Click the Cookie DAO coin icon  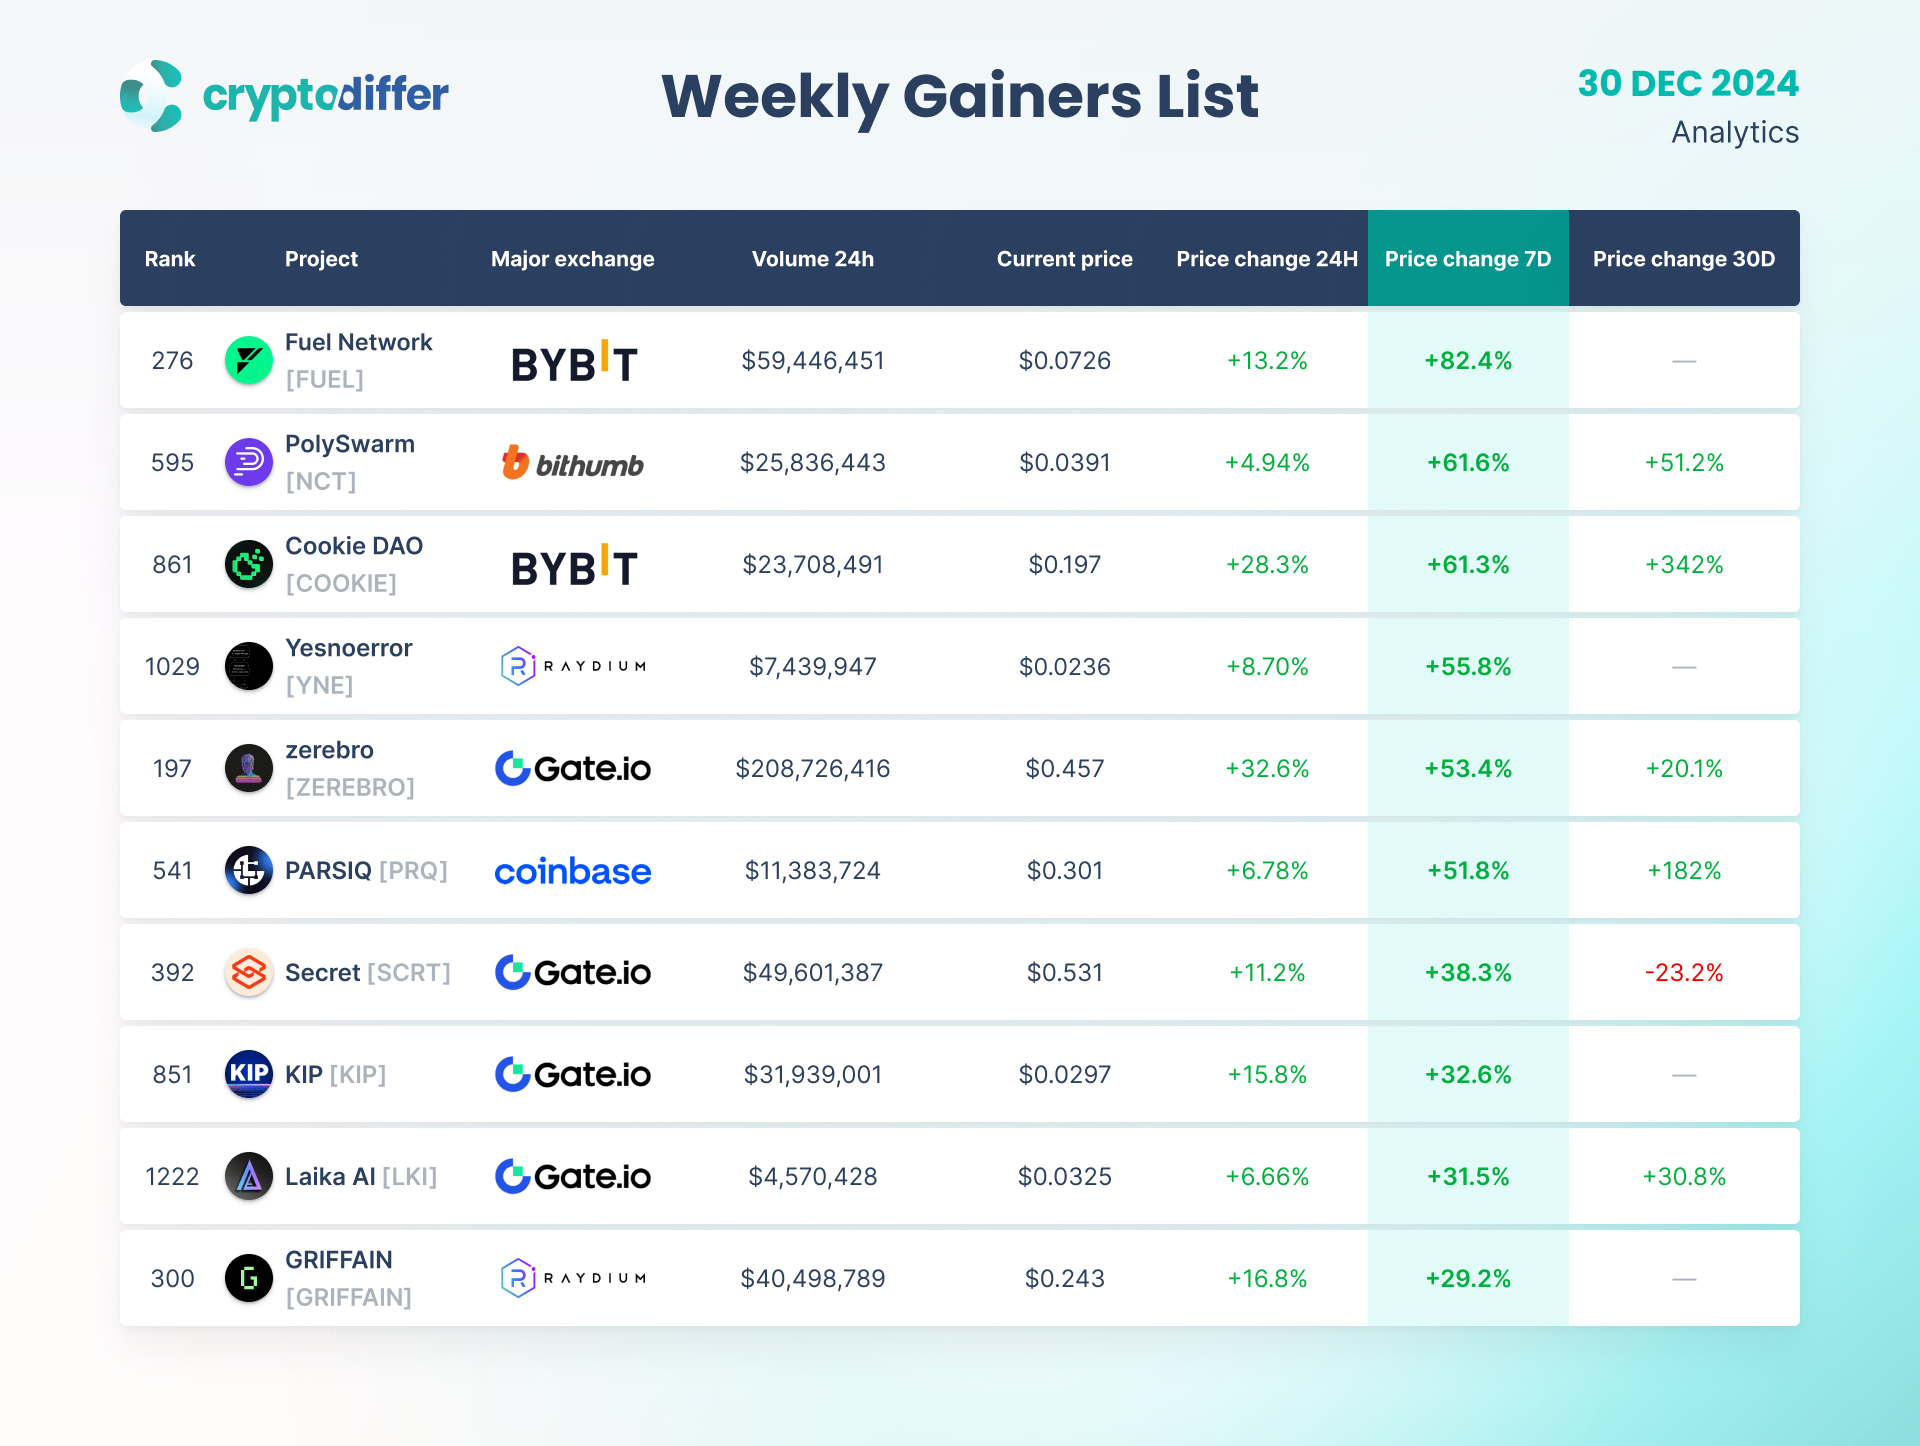pos(249,564)
